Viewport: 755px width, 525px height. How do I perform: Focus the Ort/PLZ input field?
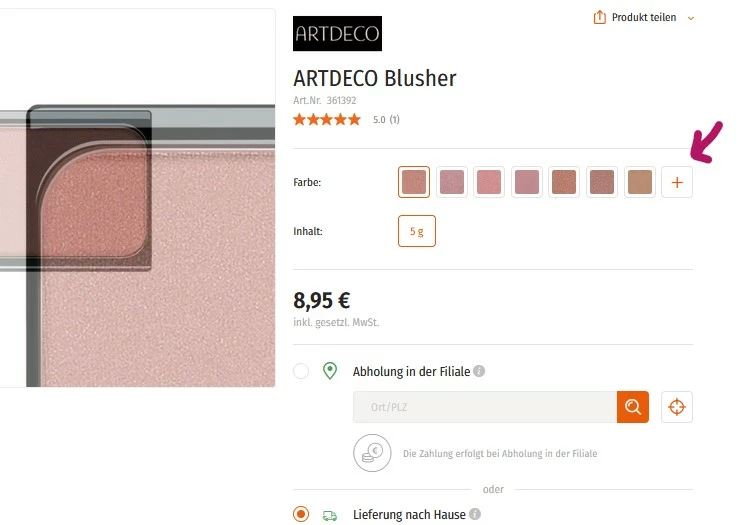pyautogui.click(x=485, y=407)
